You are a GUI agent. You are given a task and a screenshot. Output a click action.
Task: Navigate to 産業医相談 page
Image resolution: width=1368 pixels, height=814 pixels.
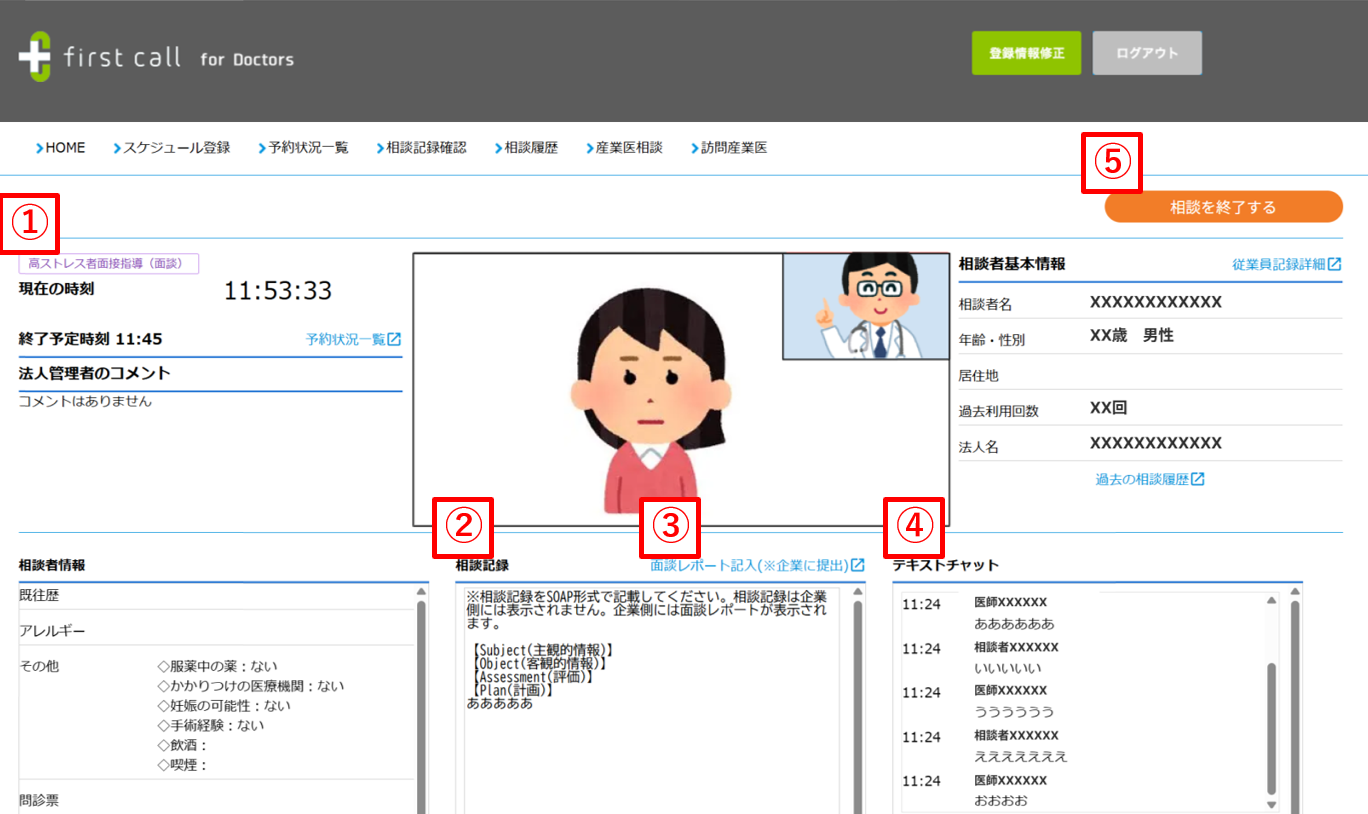625,148
